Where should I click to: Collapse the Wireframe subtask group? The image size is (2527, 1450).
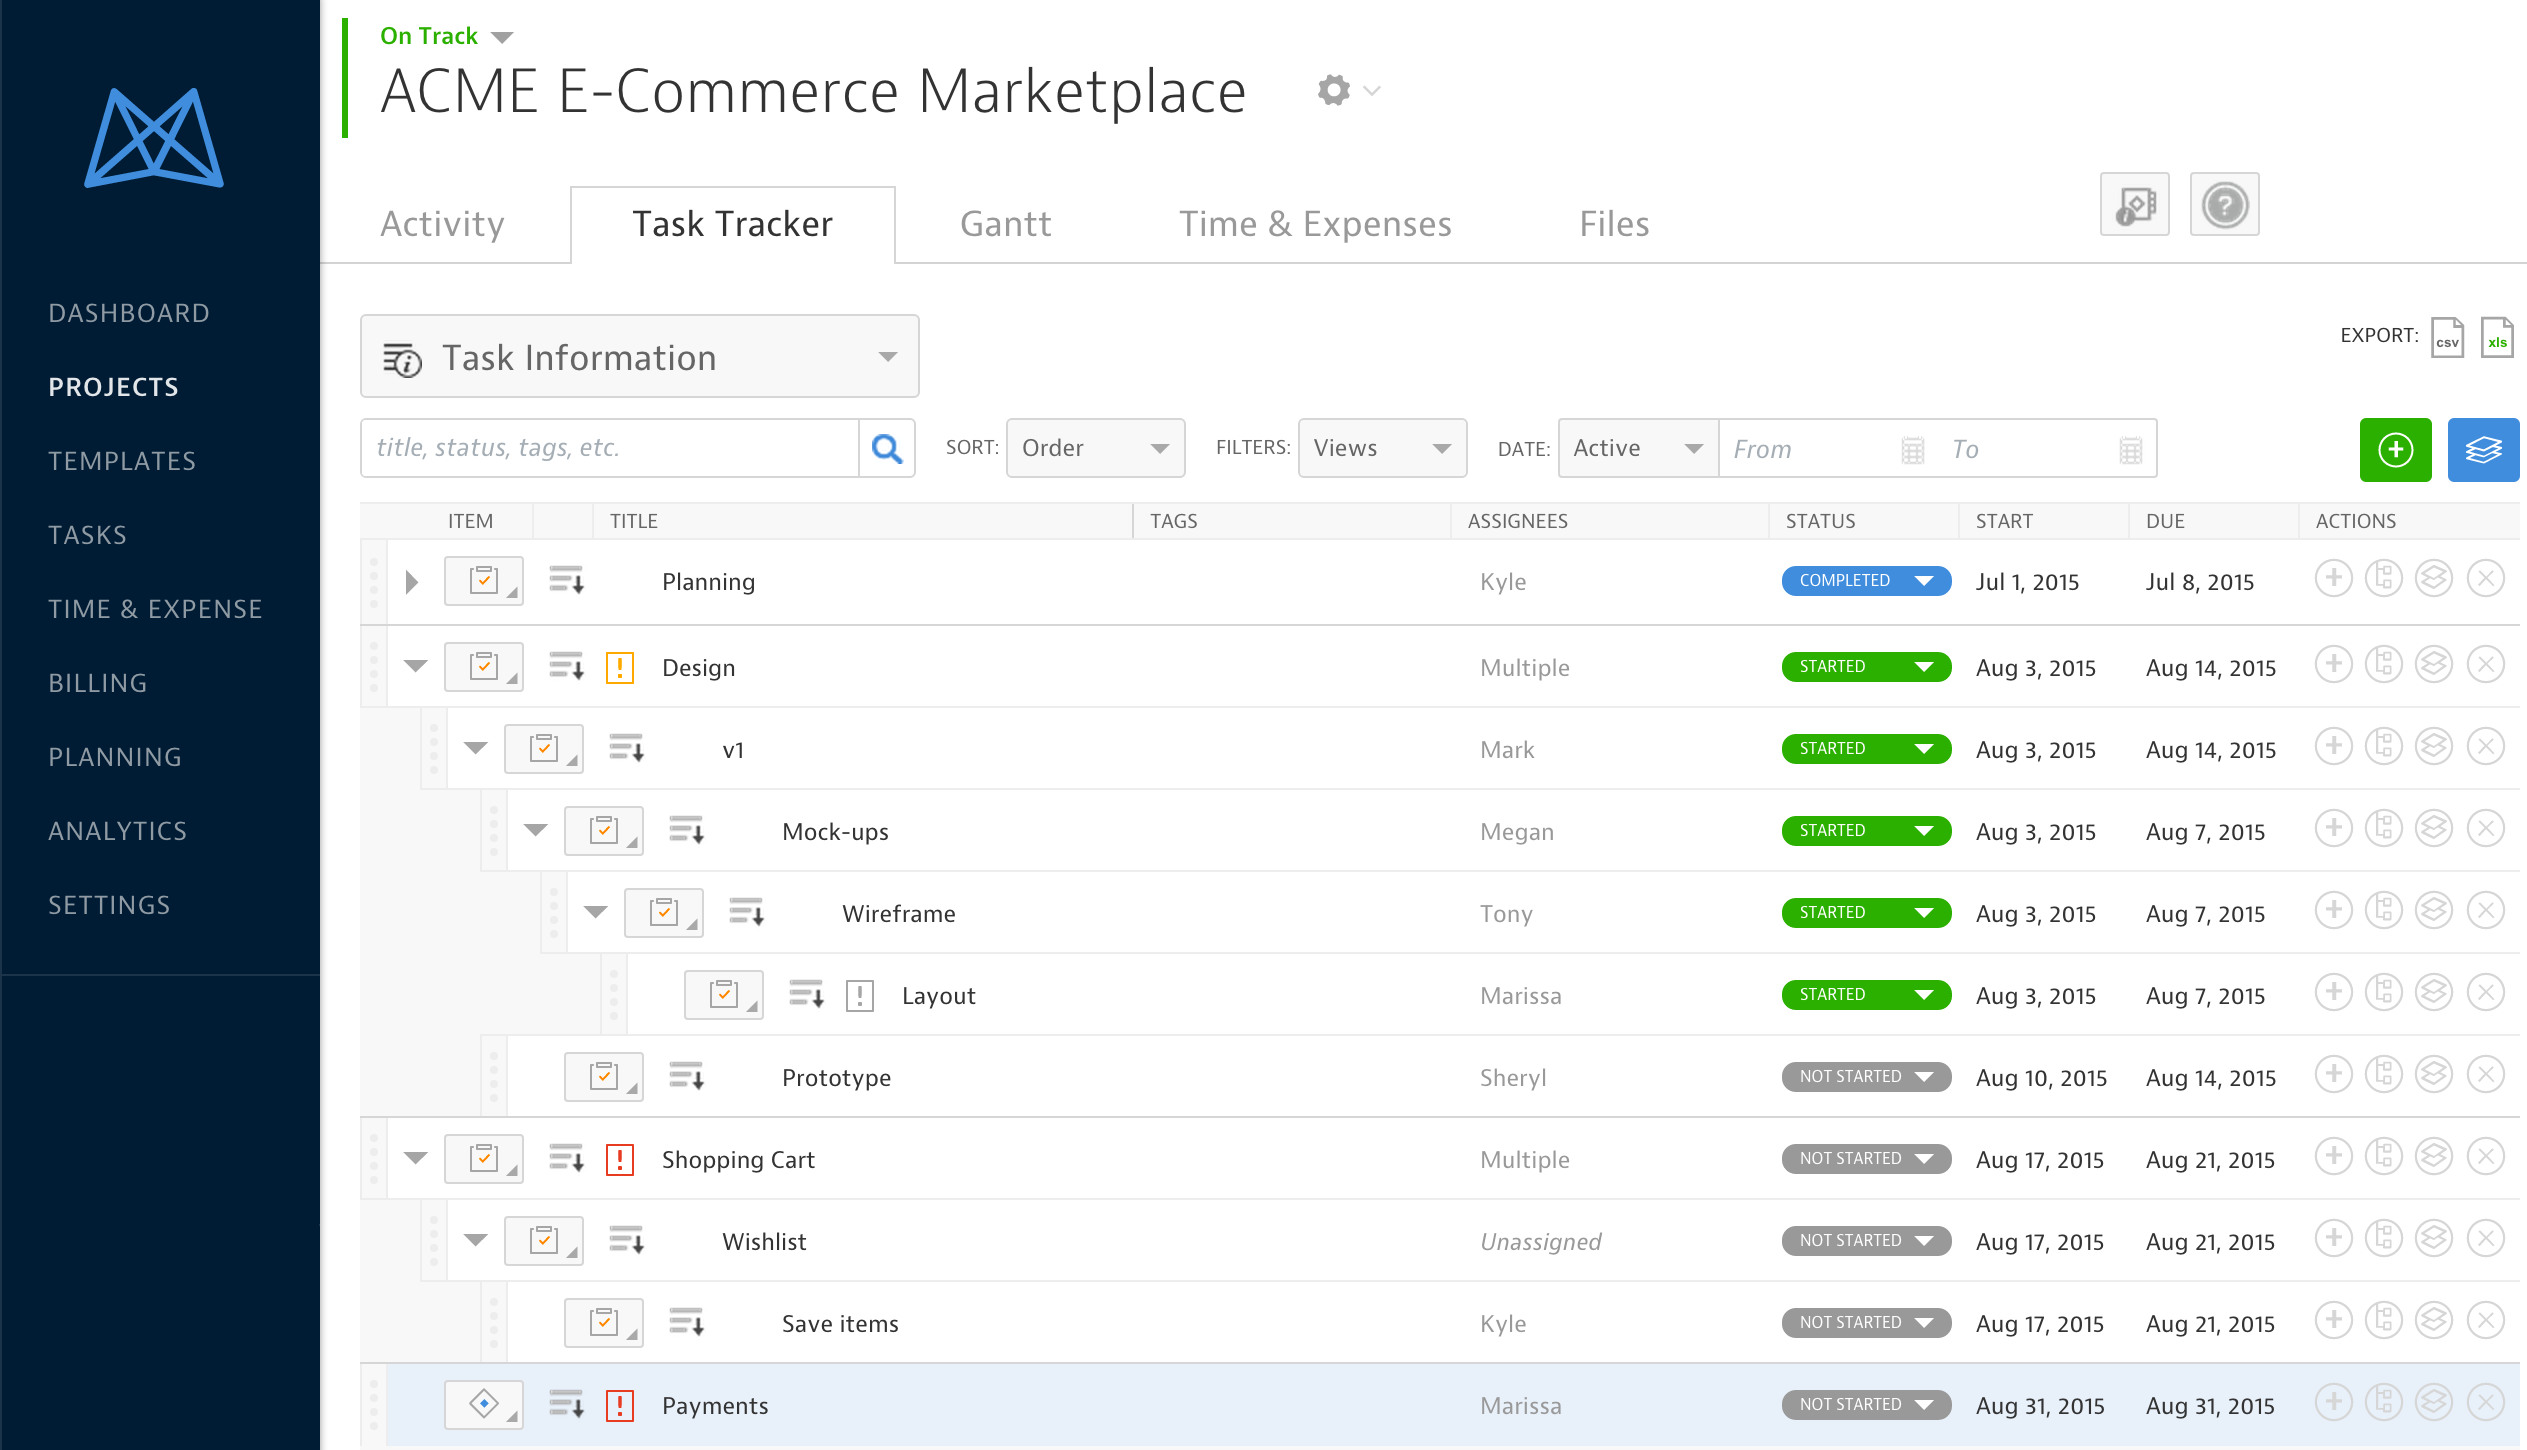595,911
